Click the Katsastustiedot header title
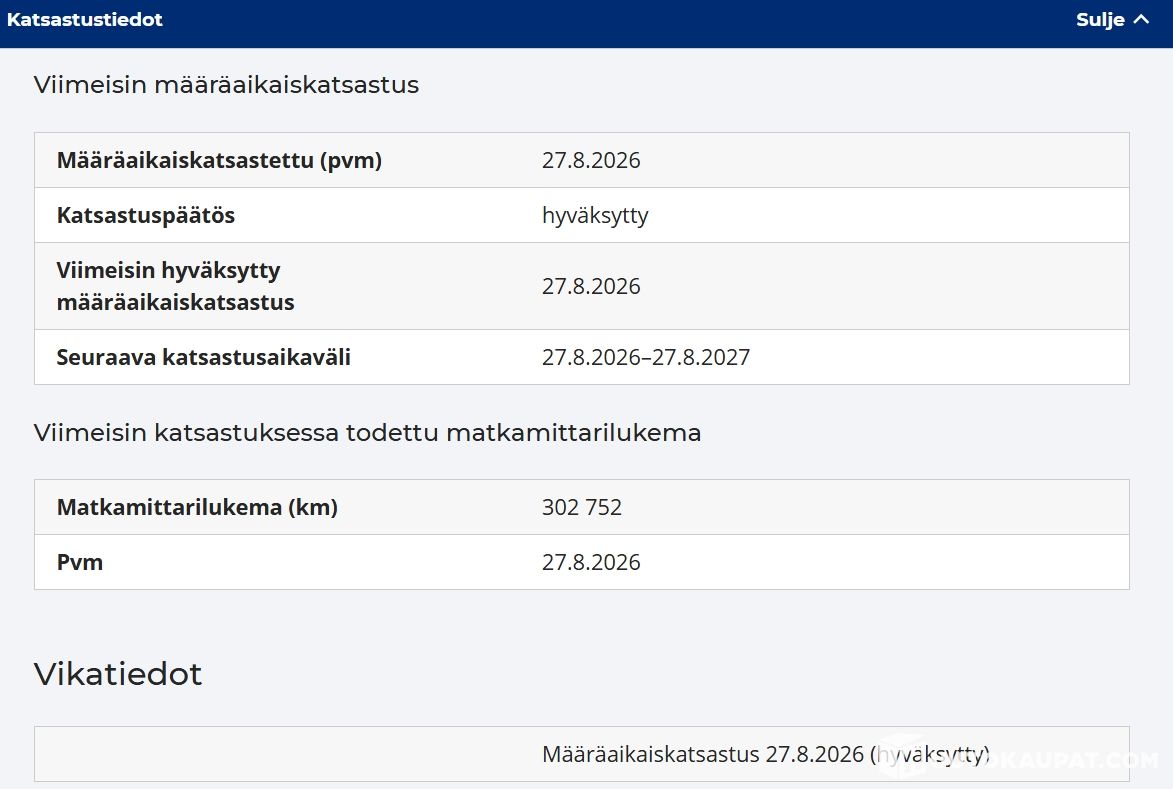 tap(85, 20)
